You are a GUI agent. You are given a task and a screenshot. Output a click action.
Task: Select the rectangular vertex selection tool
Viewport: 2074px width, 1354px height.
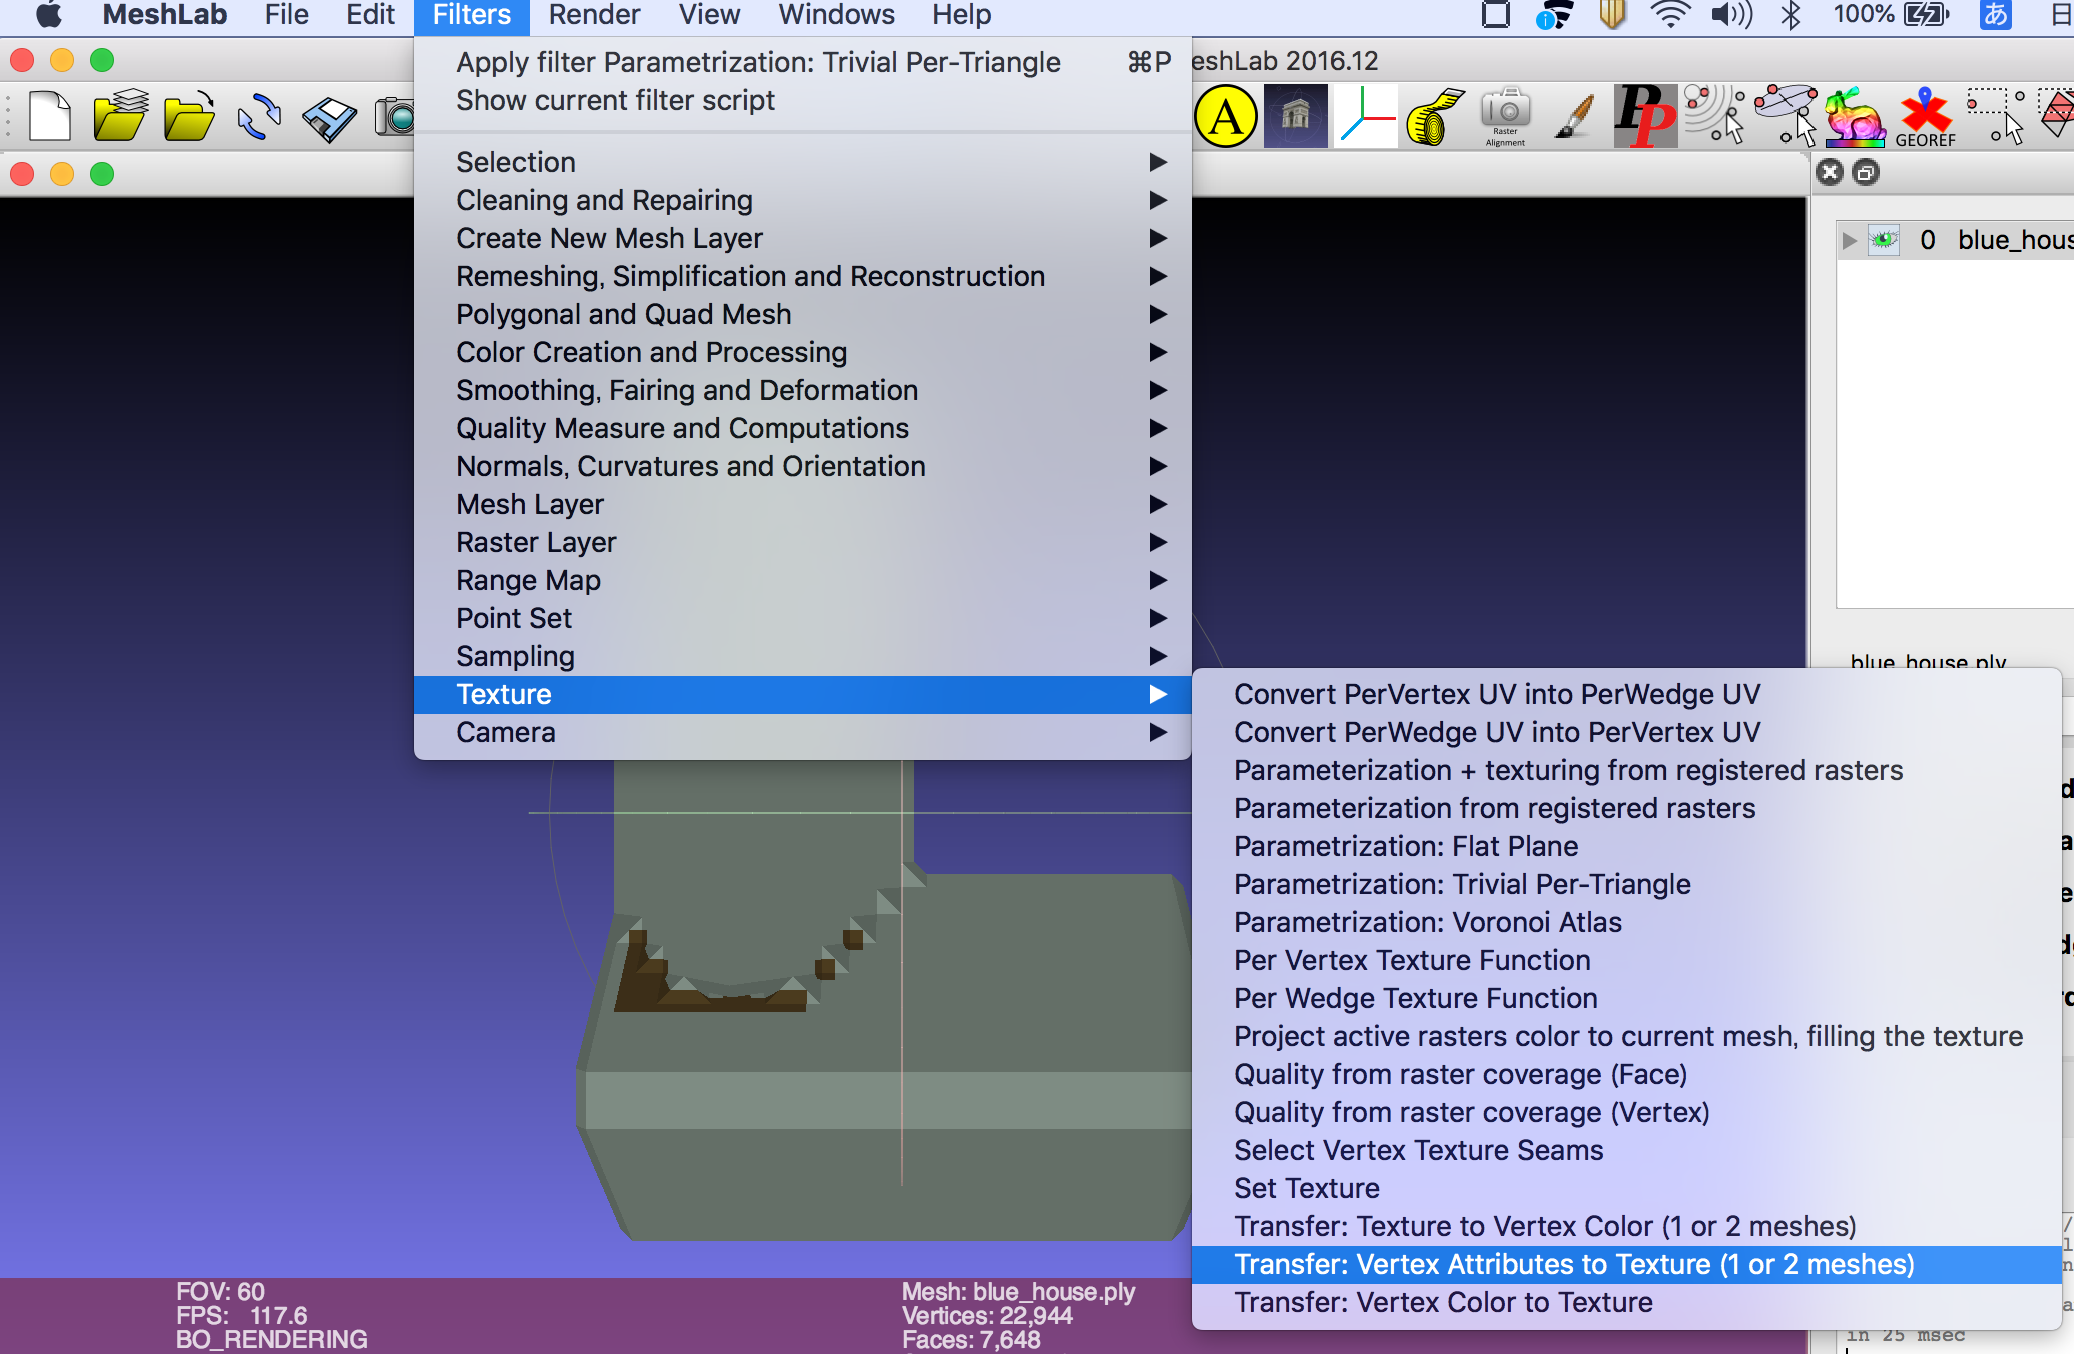tap(1995, 115)
